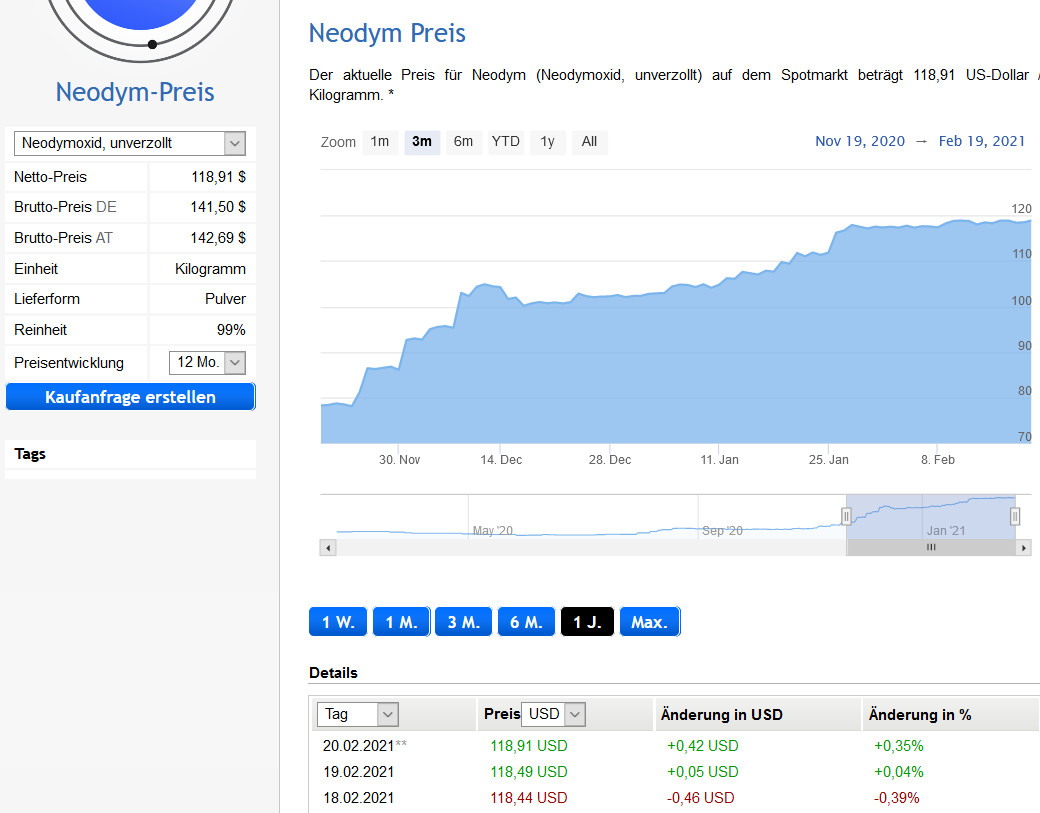Open the USD currency dropdown
This screenshot has width=1040, height=813.
[553, 714]
